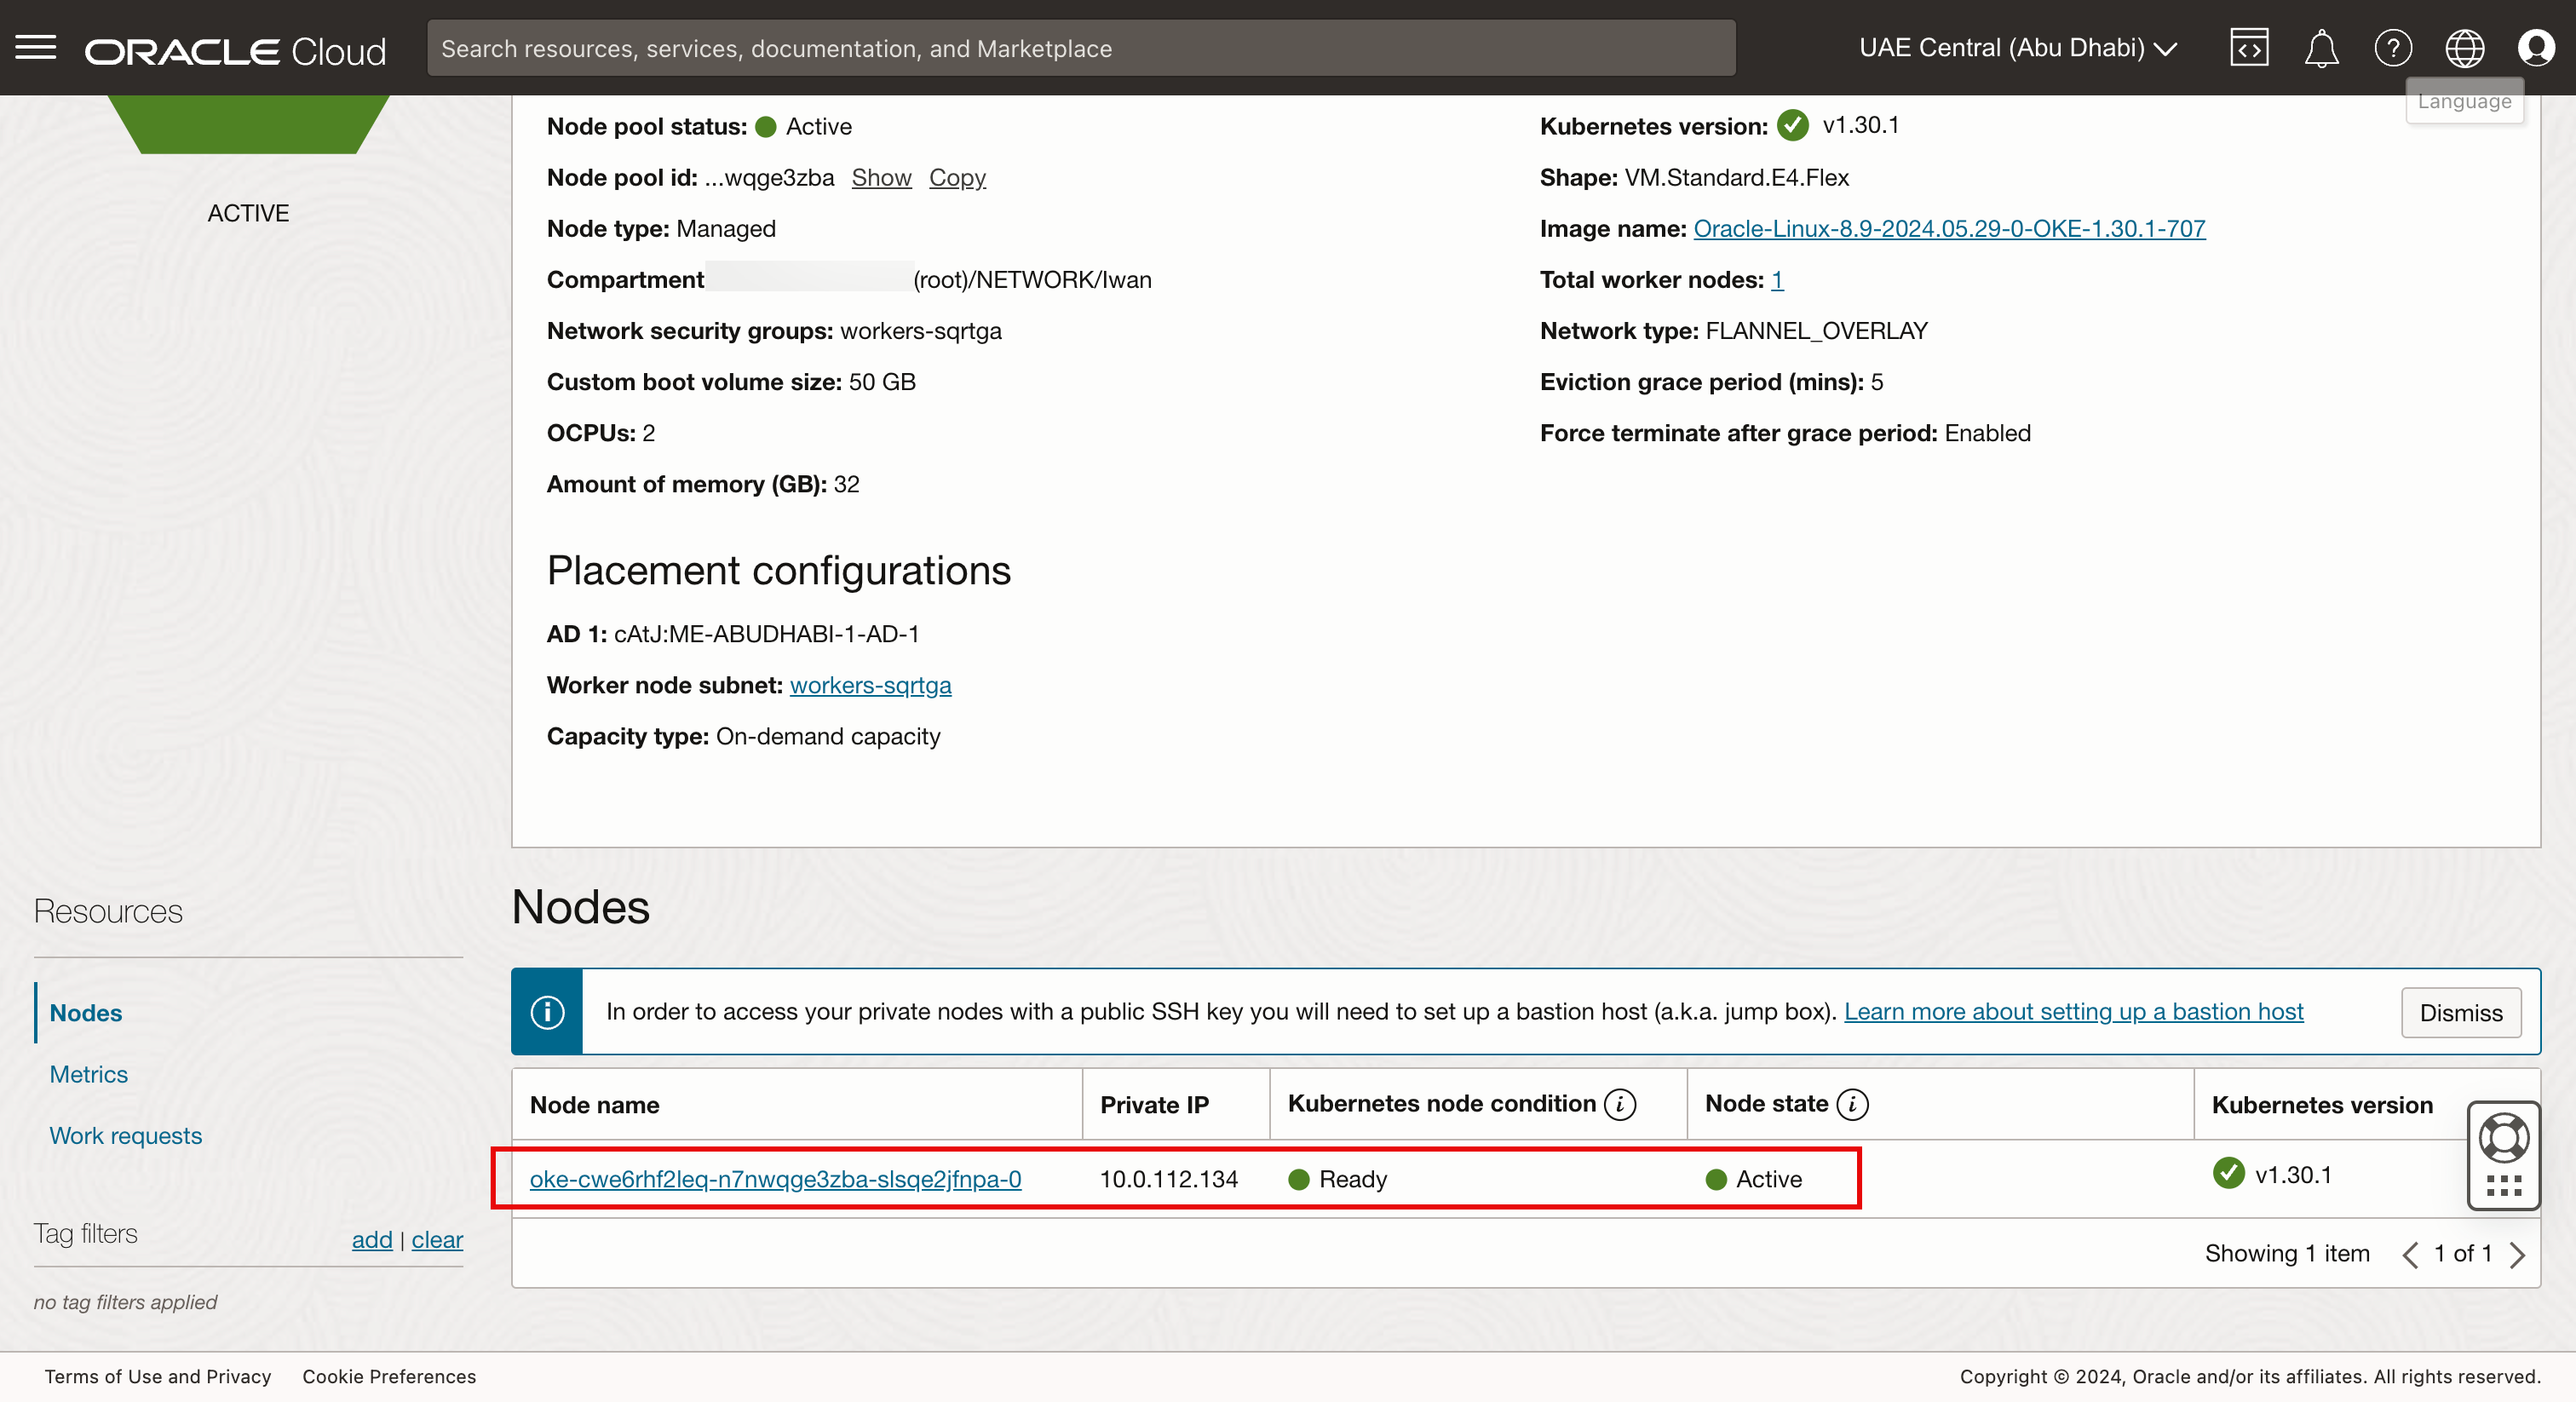This screenshot has width=2576, height=1402.
Task: Click the search resources input field
Action: [x=1080, y=48]
